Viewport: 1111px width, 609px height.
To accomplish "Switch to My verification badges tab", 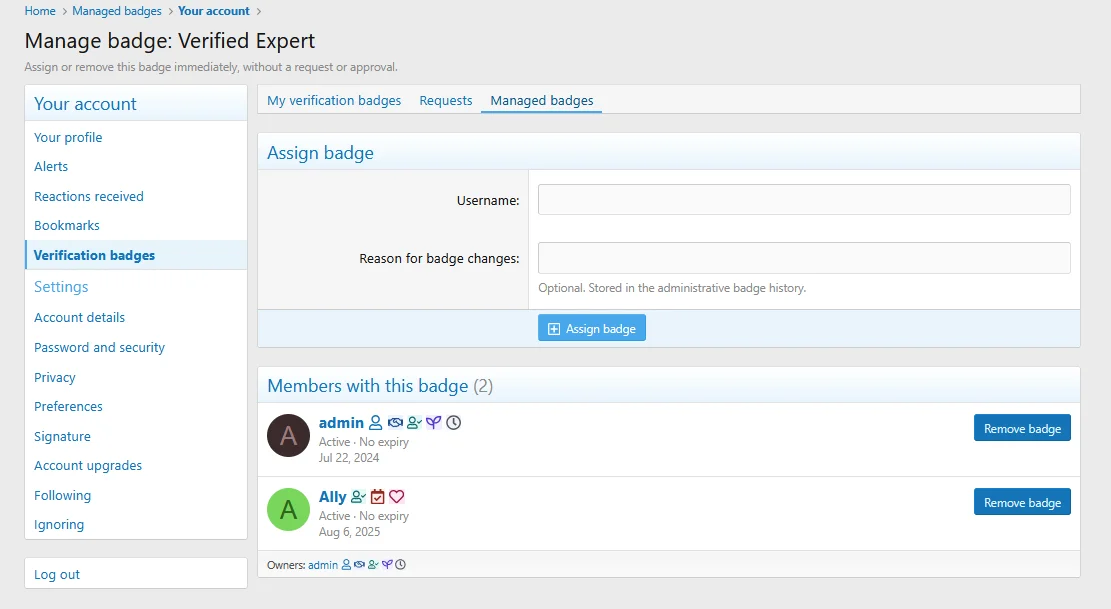I will click(334, 101).
